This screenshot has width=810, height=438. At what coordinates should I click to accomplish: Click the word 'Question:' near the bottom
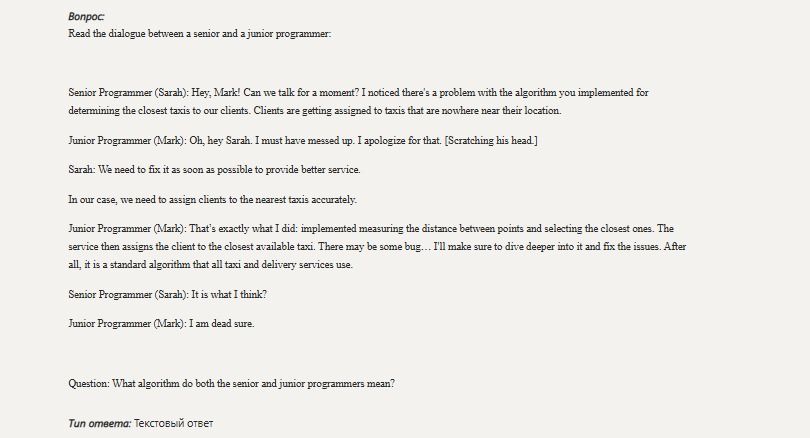tap(89, 384)
